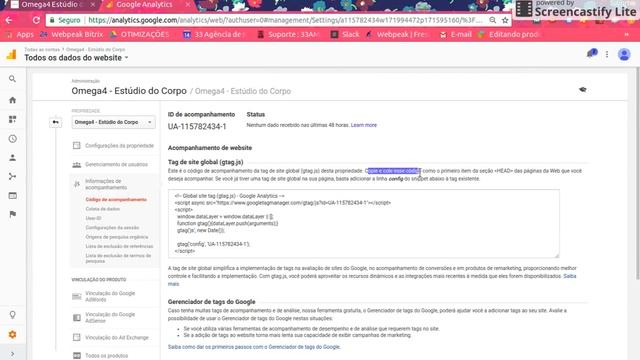Screen dimensions: 640x360
Task: Open Audience reports person icon
Action: point(12,158)
